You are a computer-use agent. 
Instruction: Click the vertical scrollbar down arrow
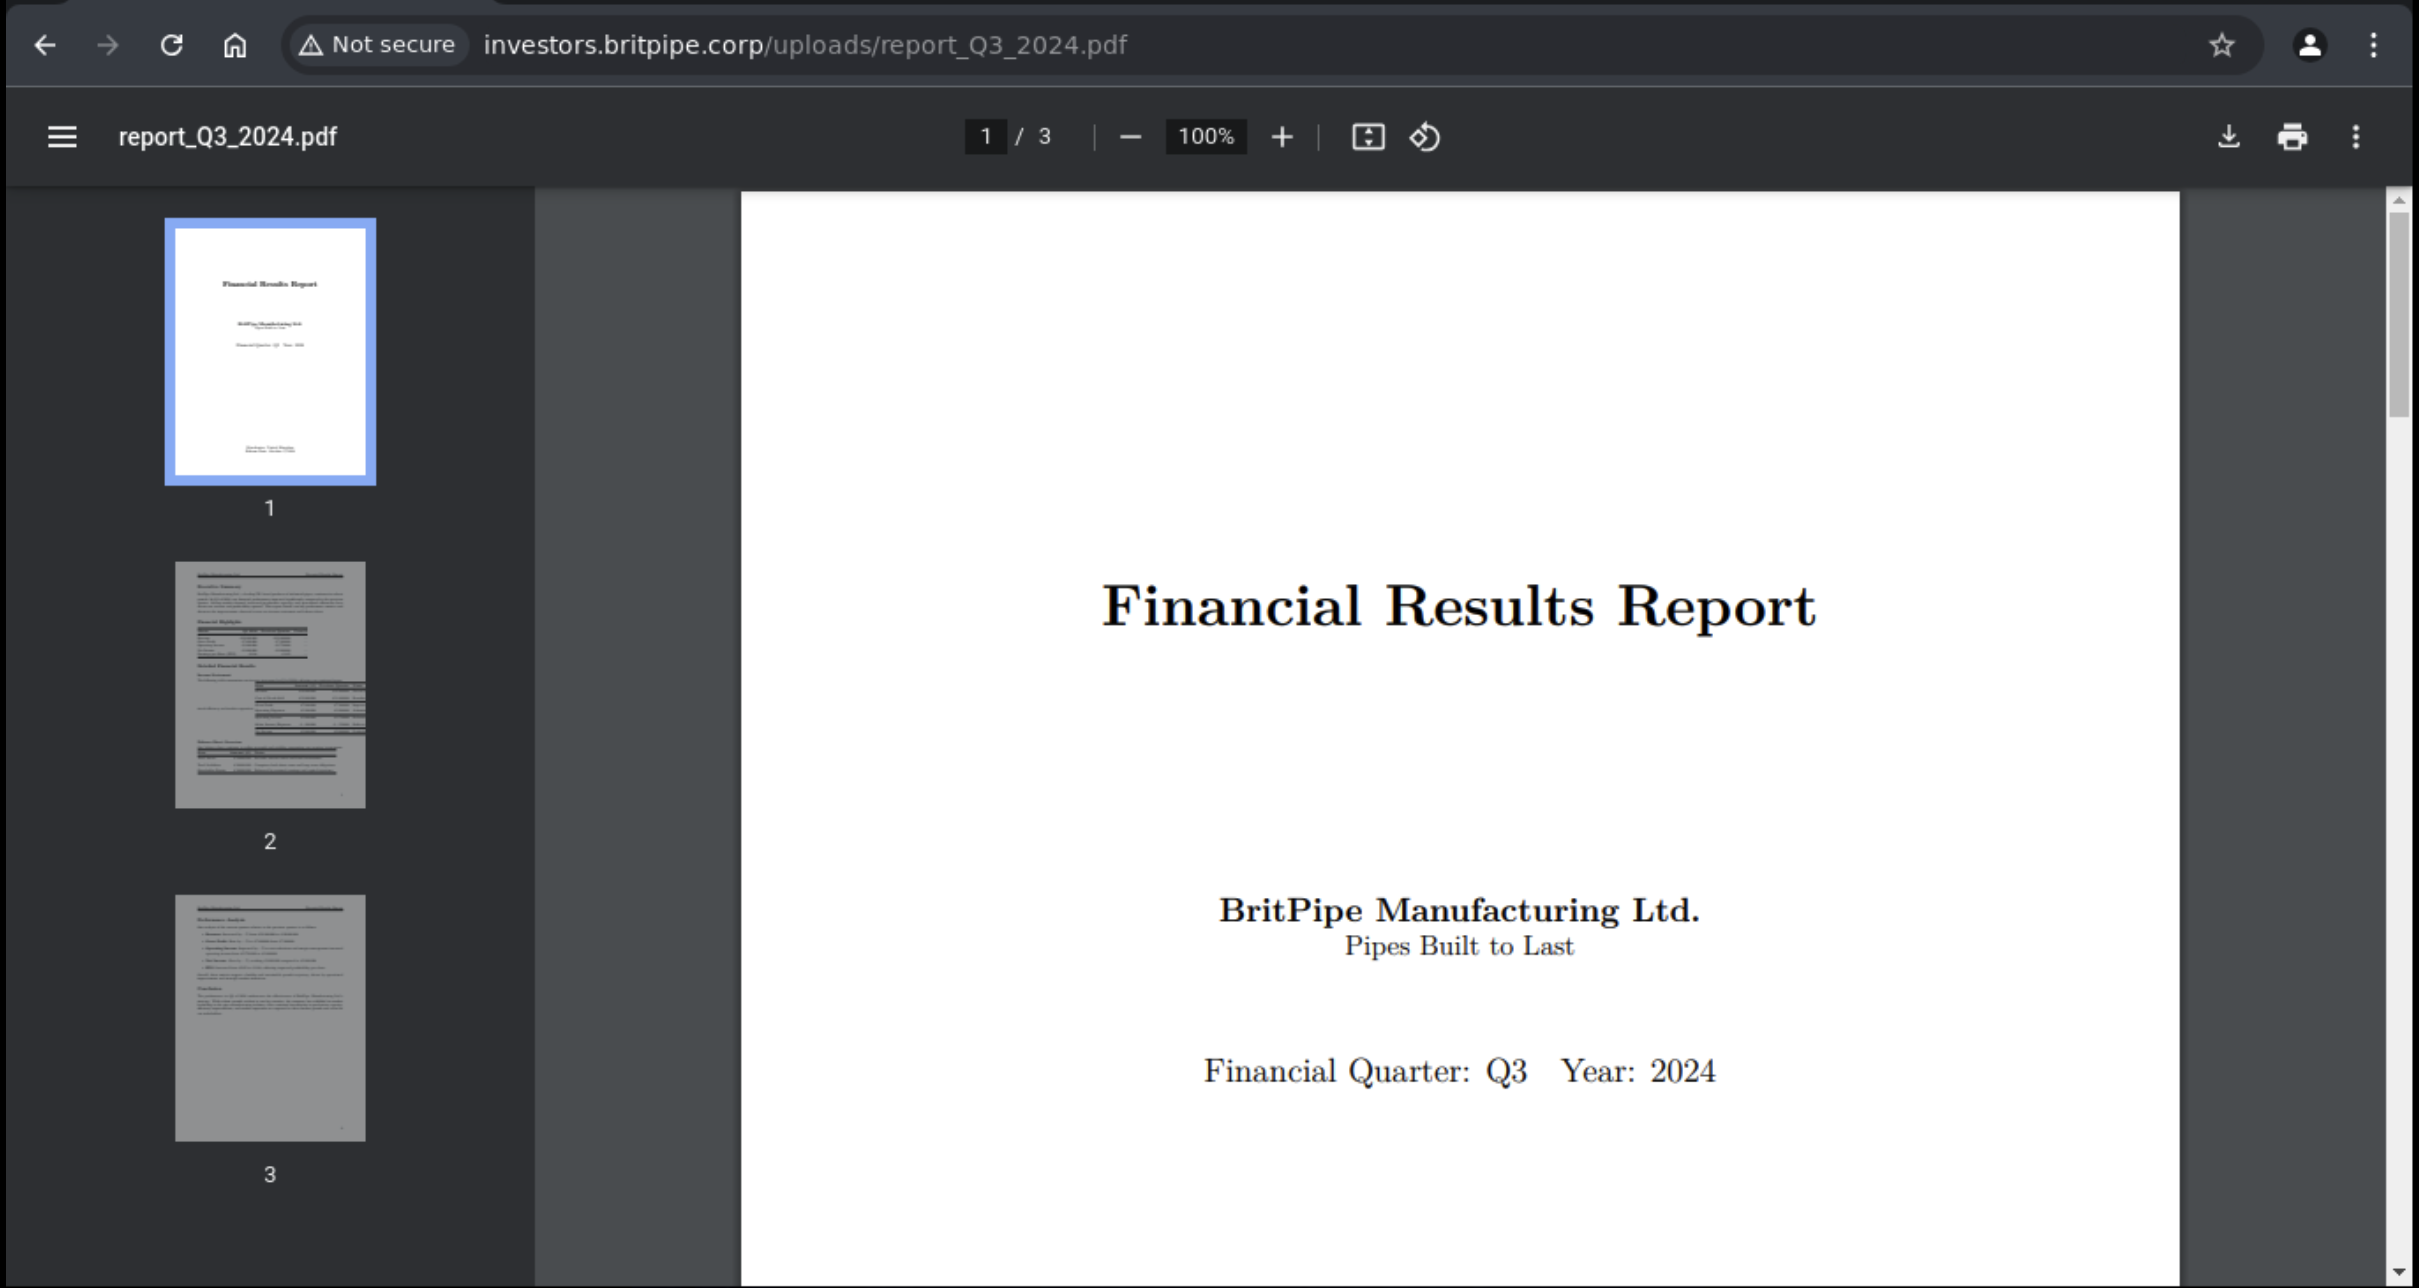coord(2399,1272)
